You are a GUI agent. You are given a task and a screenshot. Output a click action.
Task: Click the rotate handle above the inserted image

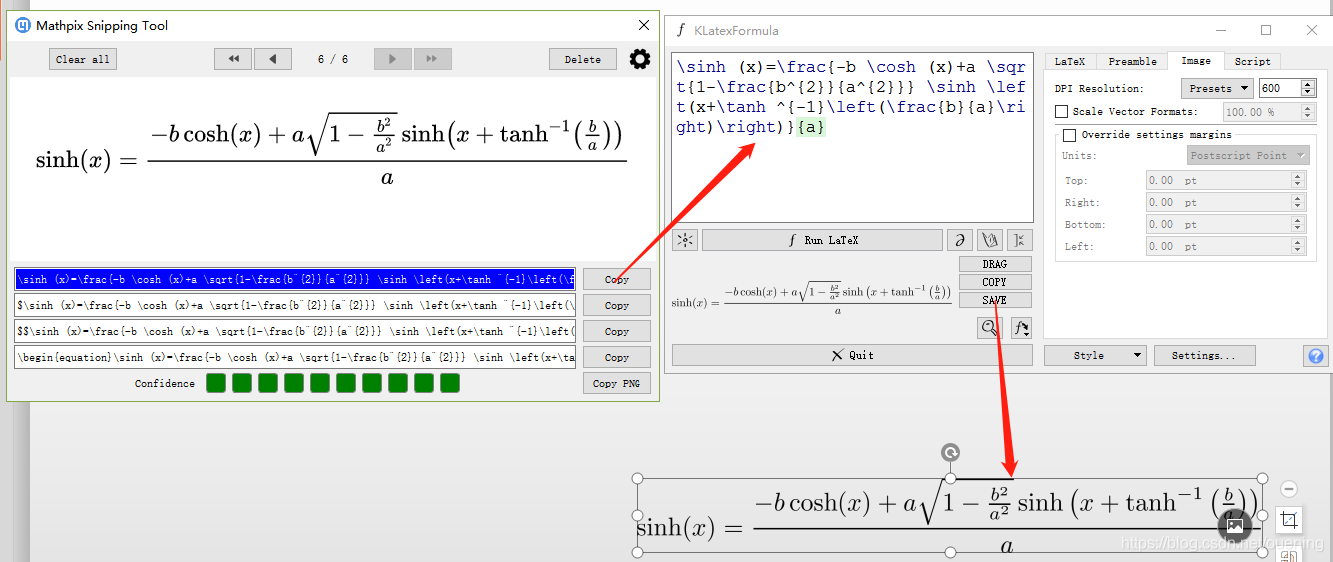950,453
